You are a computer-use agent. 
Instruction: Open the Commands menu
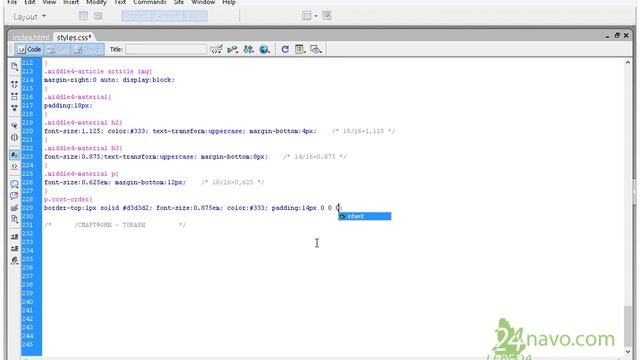point(149,2)
